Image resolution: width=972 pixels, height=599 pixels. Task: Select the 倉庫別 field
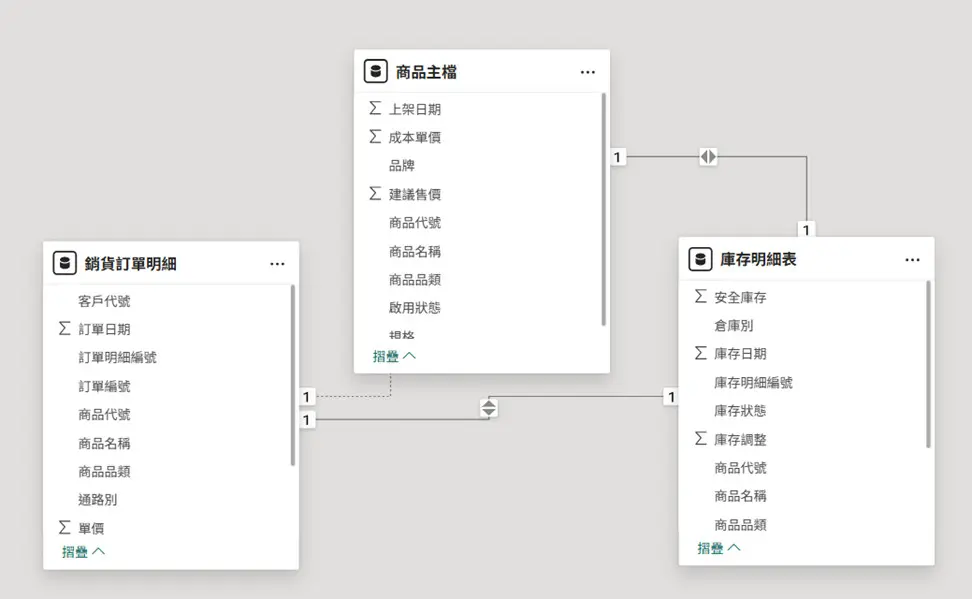click(733, 326)
